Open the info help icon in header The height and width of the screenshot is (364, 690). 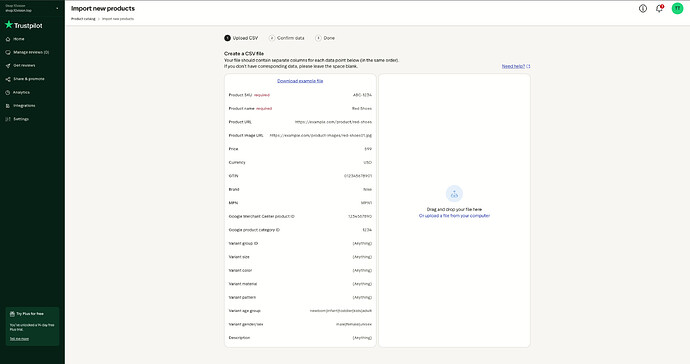pos(643,8)
